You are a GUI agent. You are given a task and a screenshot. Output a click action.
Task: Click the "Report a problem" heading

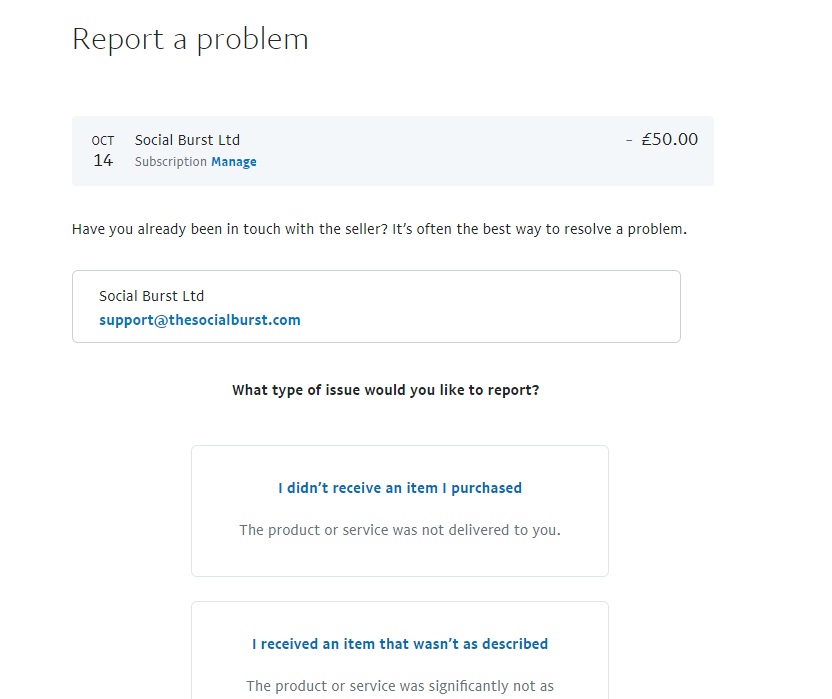click(190, 39)
